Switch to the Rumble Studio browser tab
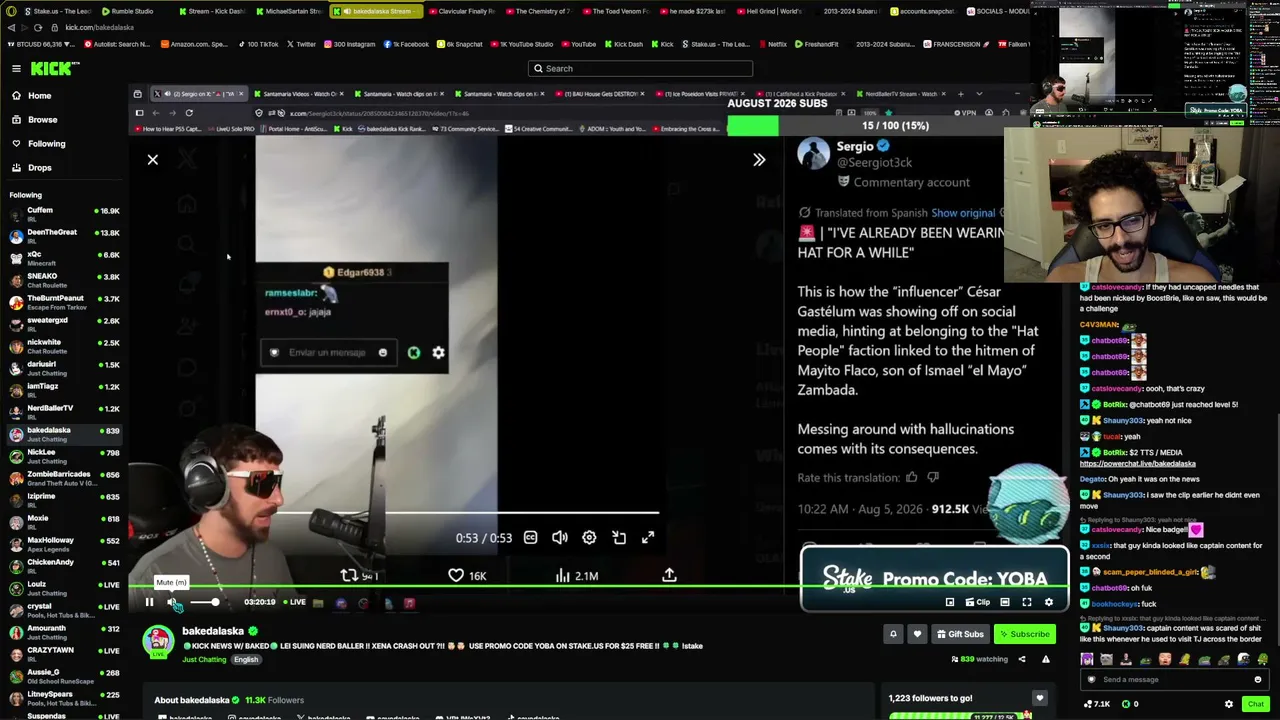The width and height of the screenshot is (1280, 720). click(130, 11)
